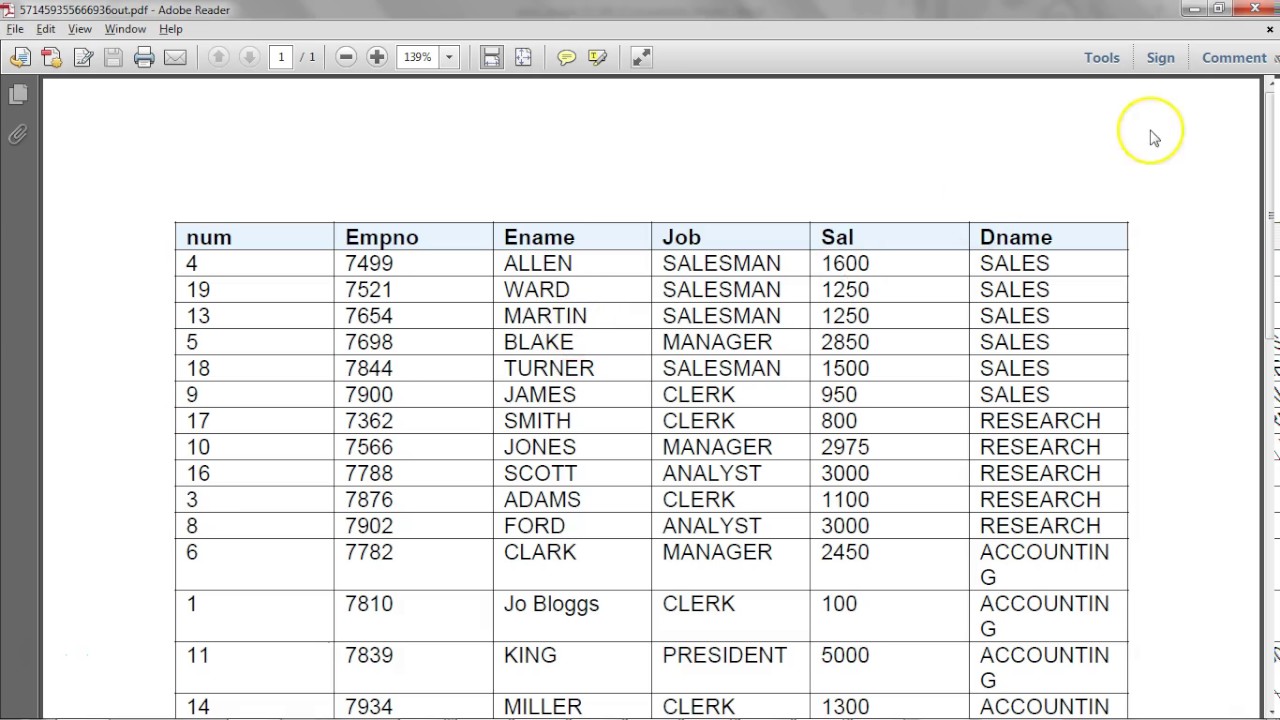Click the Print file icon
The height and width of the screenshot is (720, 1280).
(144, 58)
